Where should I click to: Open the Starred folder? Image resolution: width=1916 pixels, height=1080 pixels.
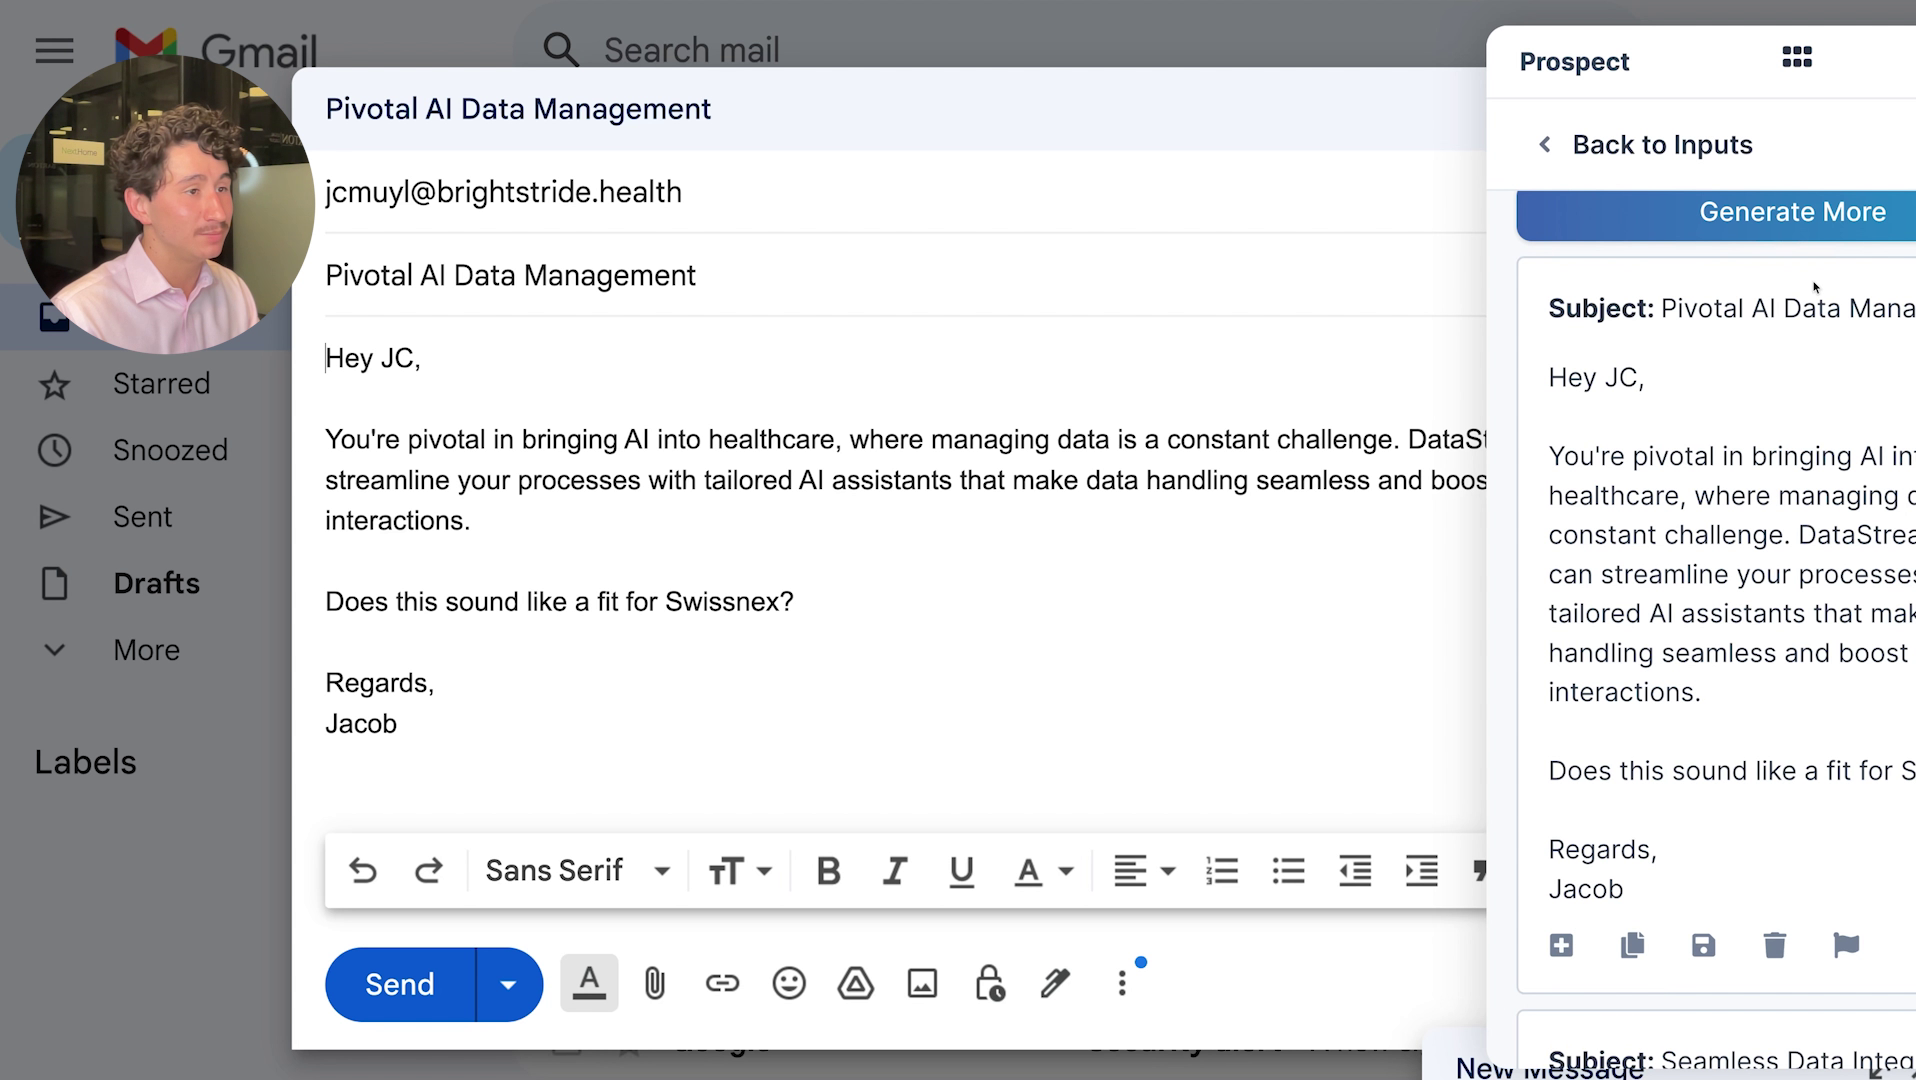[x=161, y=384]
